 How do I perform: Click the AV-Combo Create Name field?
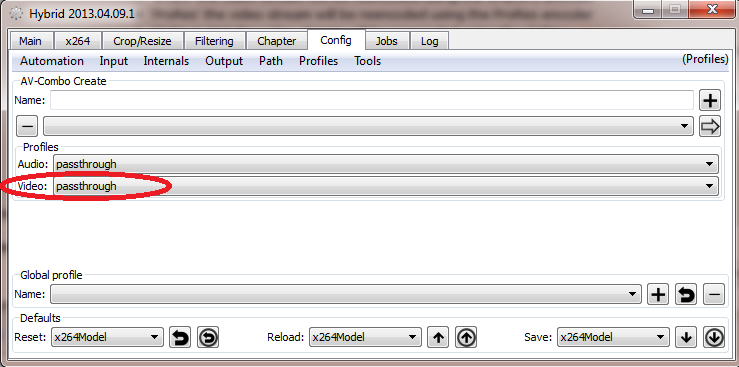[372, 100]
